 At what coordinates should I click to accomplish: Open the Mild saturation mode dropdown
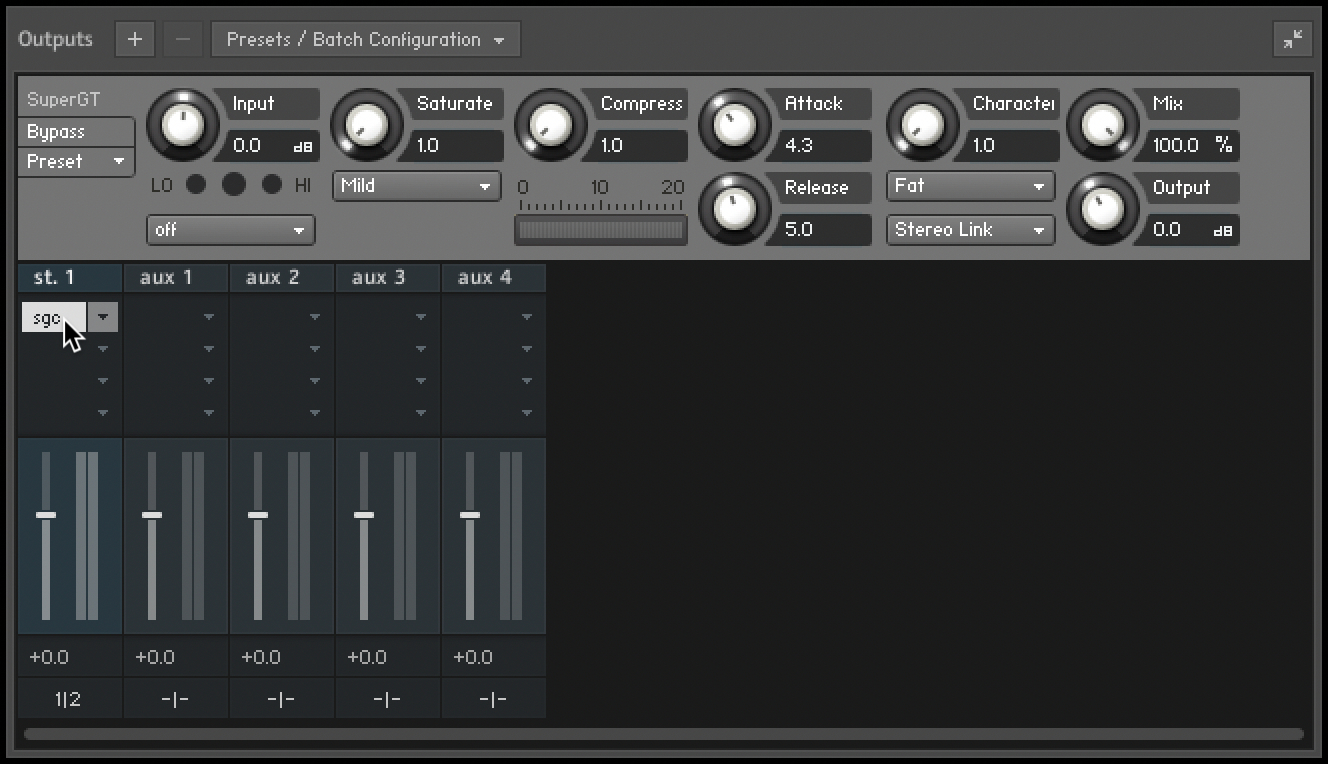[416, 186]
